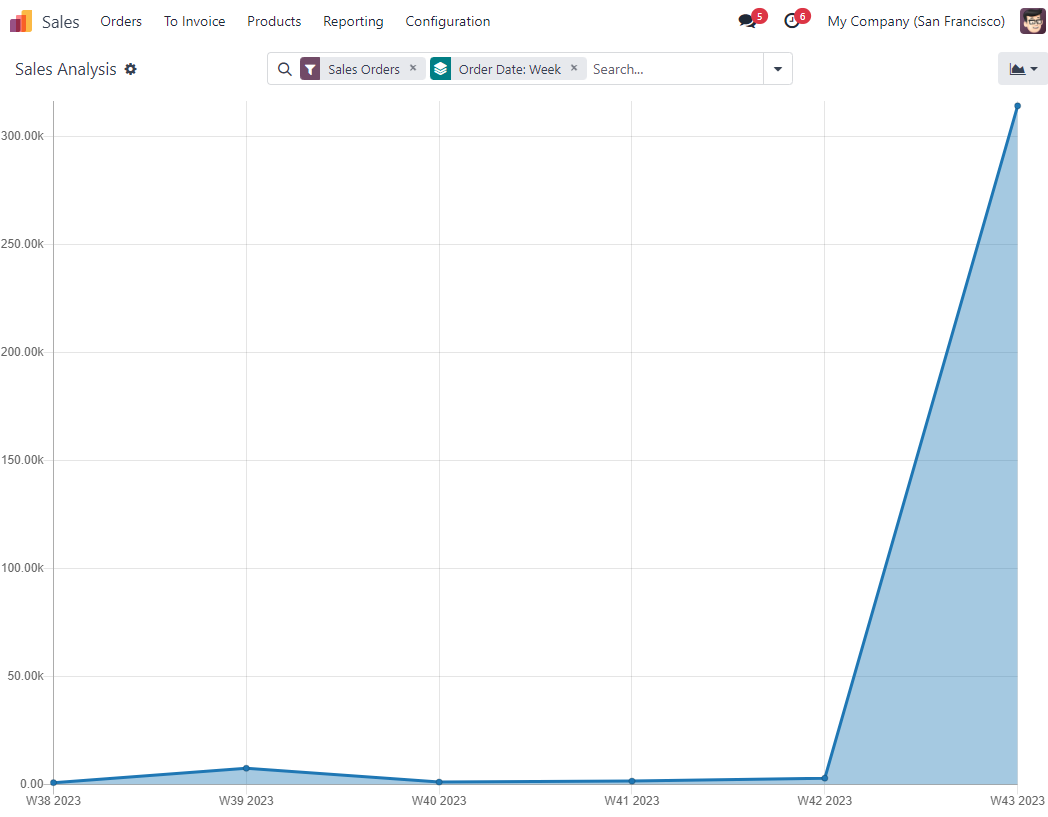1048x817 pixels.
Task: Click into the Search... input field
Action: 674,69
